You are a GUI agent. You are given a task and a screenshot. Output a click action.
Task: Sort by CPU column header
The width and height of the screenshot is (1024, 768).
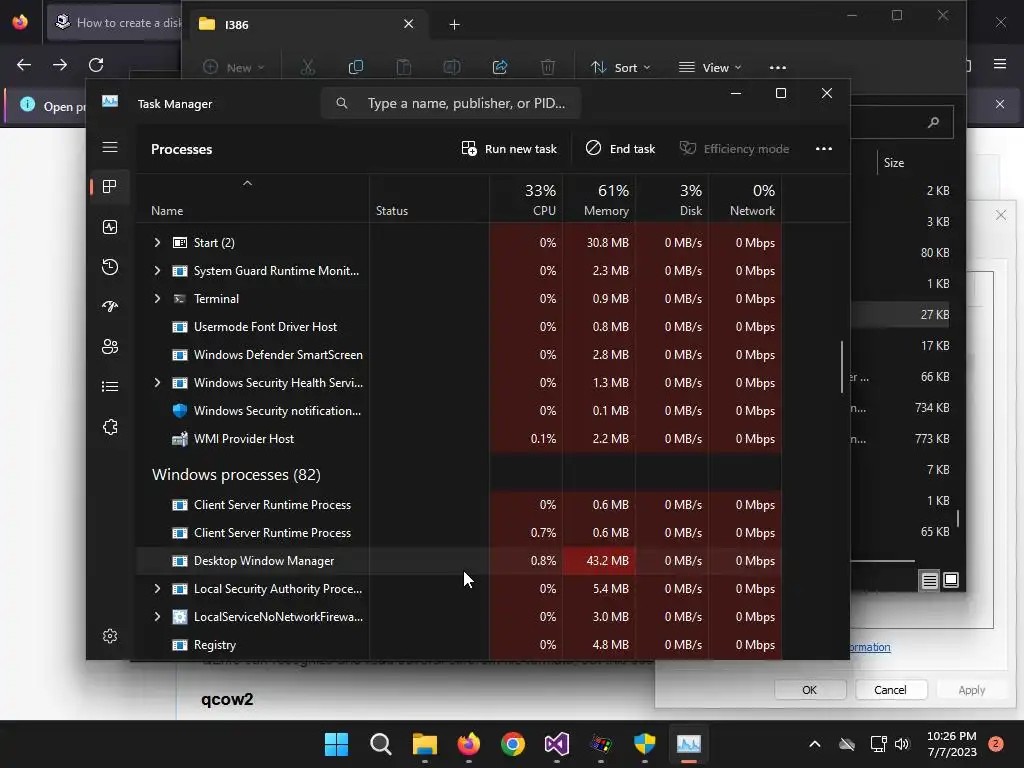(526, 200)
